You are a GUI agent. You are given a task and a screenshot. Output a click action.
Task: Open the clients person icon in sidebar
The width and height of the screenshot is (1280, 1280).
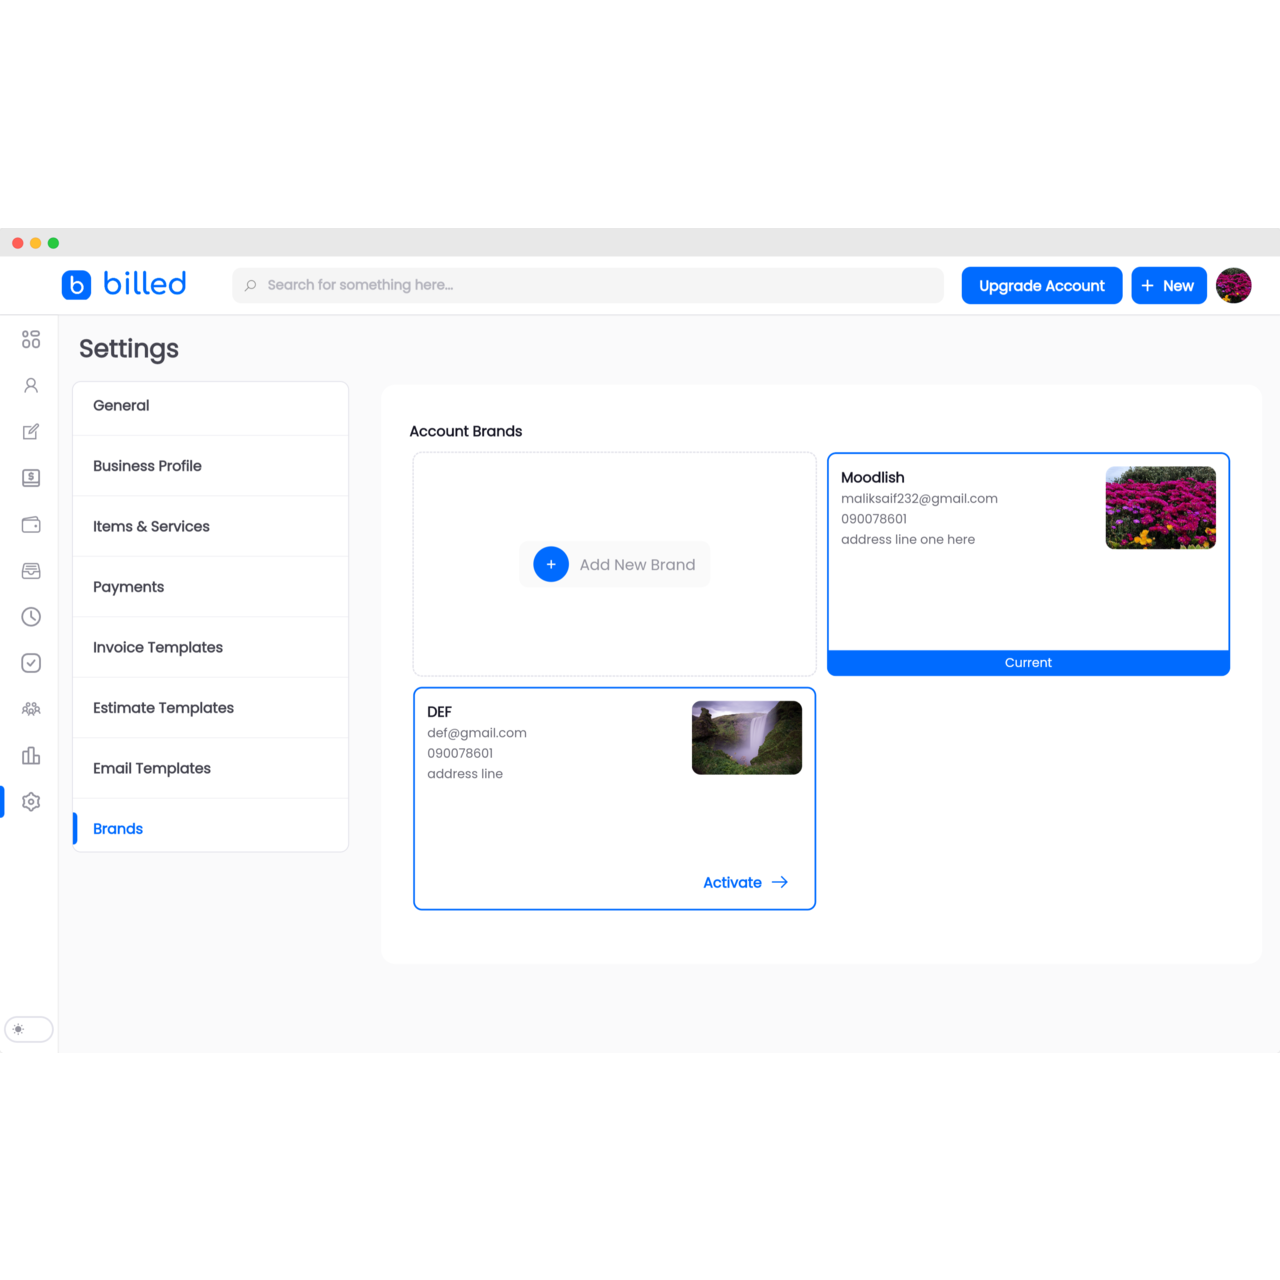pyautogui.click(x=31, y=386)
